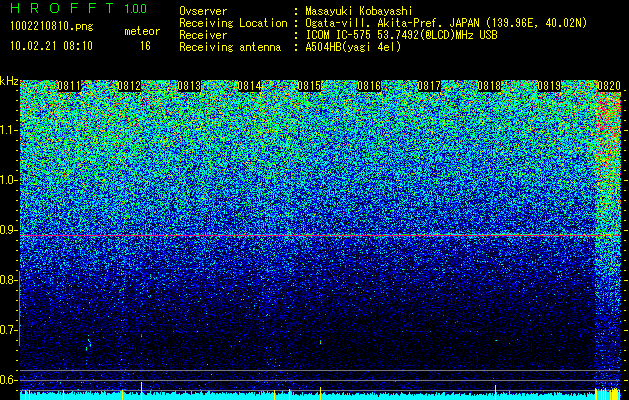Viewport: 629px width, 400px height.
Task: Click the 0814 time marker
Action: [x=249, y=86]
